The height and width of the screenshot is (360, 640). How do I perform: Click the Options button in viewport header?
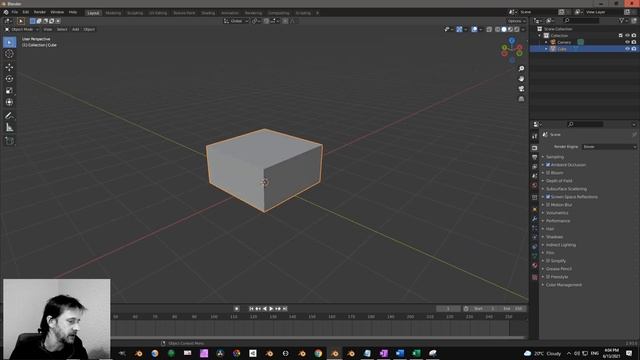pyautogui.click(x=516, y=21)
